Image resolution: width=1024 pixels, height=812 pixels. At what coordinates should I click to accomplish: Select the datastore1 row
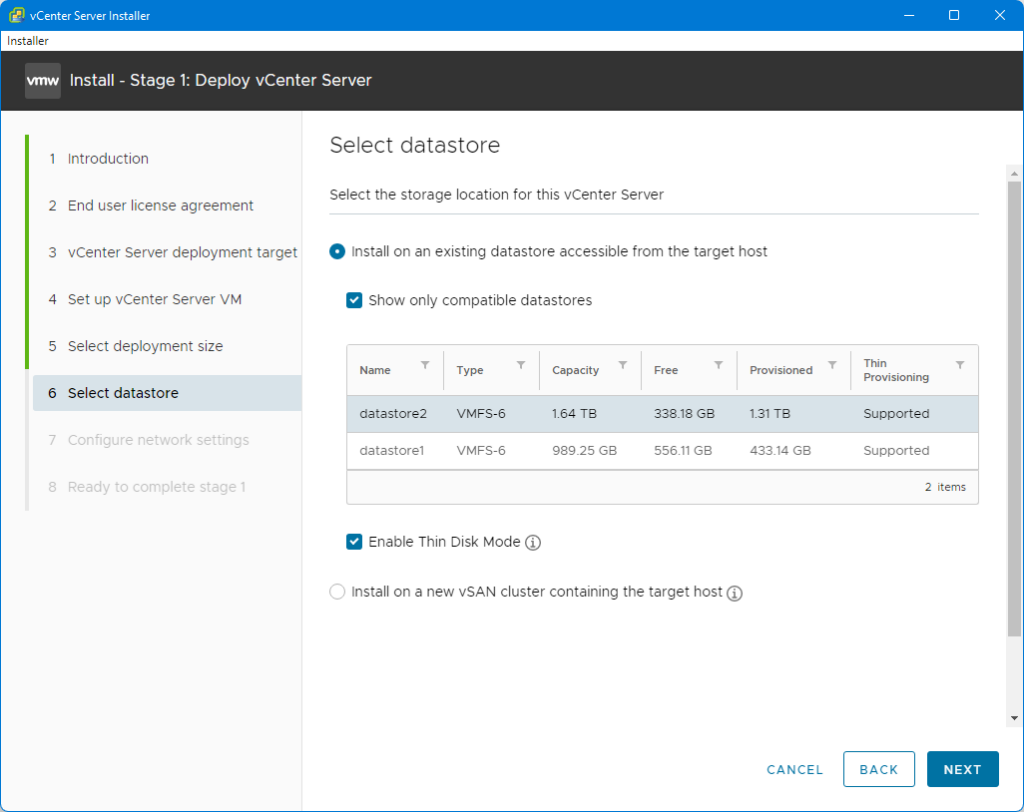click(x=662, y=451)
